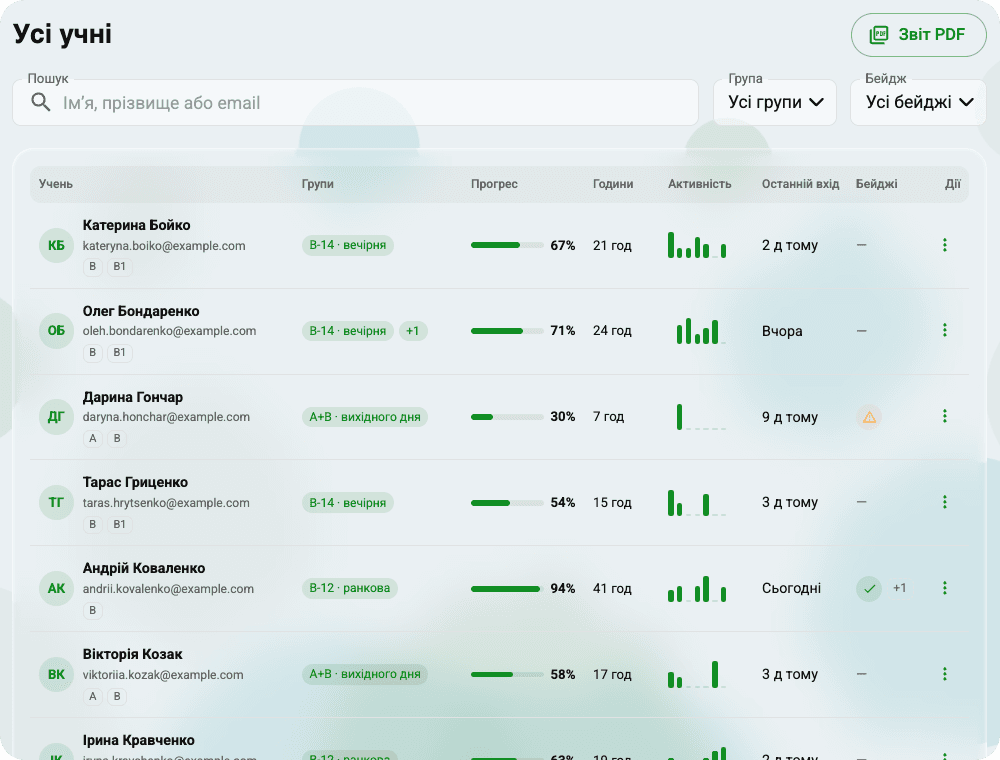Click hours value '7 год'
The height and width of the screenshot is (760, 1000).
pos(608,416)
